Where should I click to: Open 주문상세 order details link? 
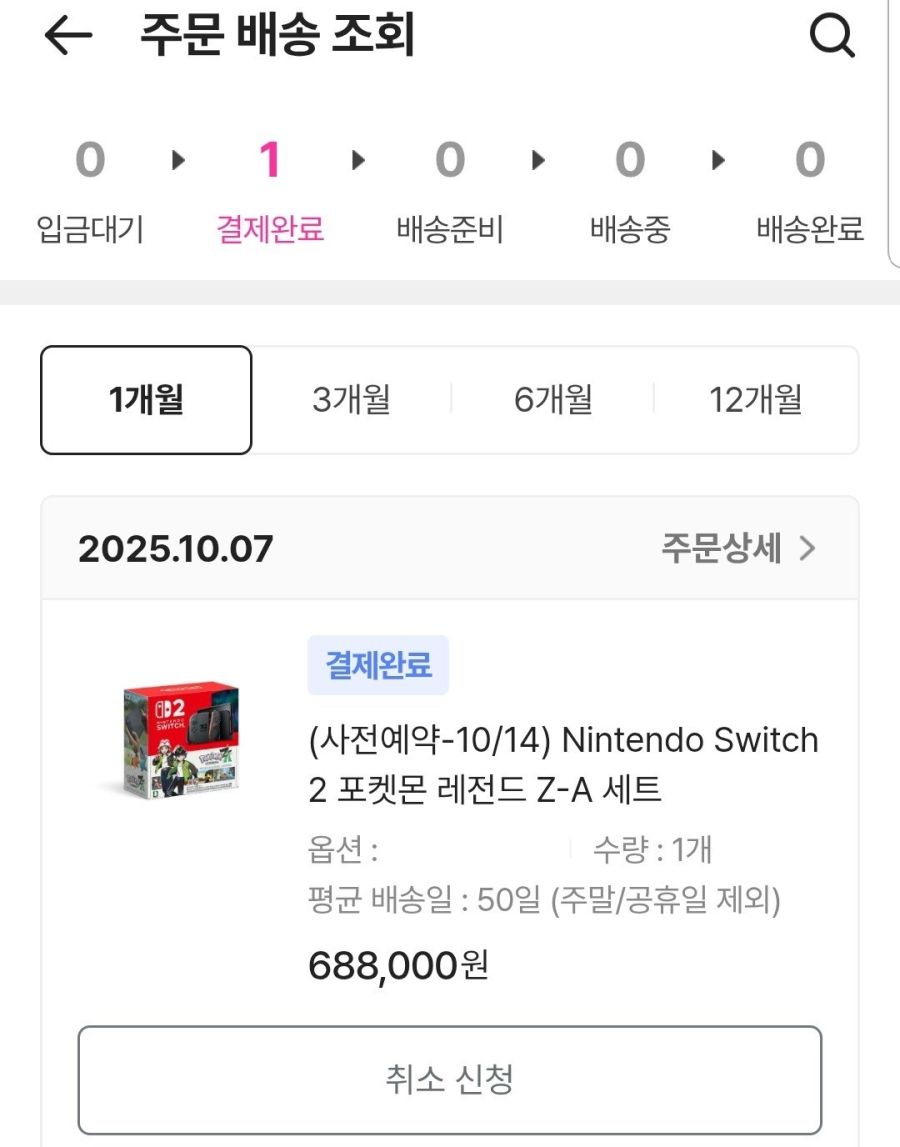(720, 548)
